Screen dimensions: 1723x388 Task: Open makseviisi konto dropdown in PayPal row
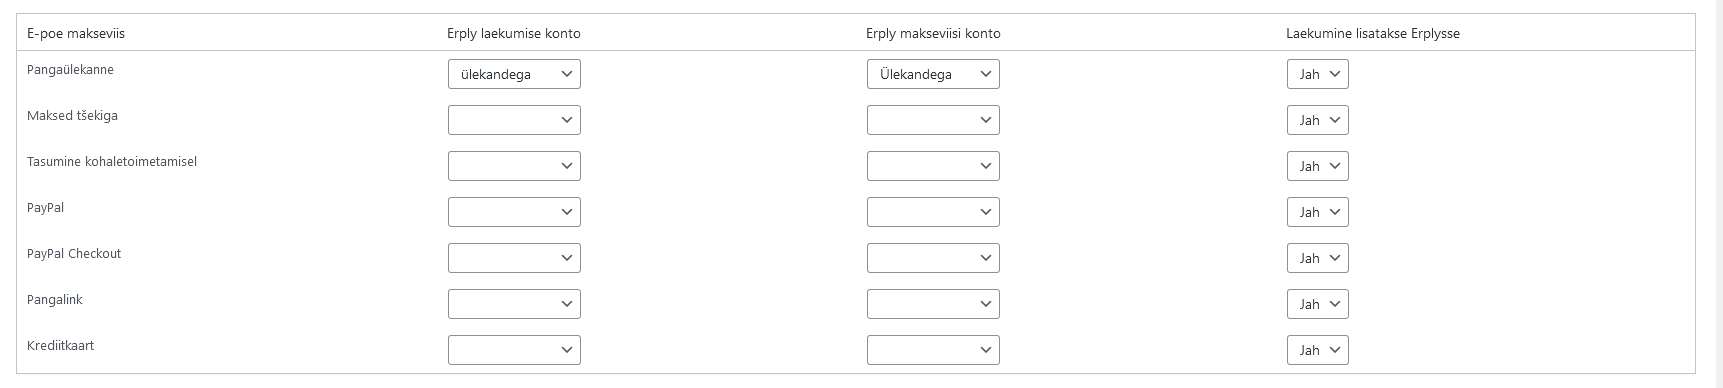point(933,212)
